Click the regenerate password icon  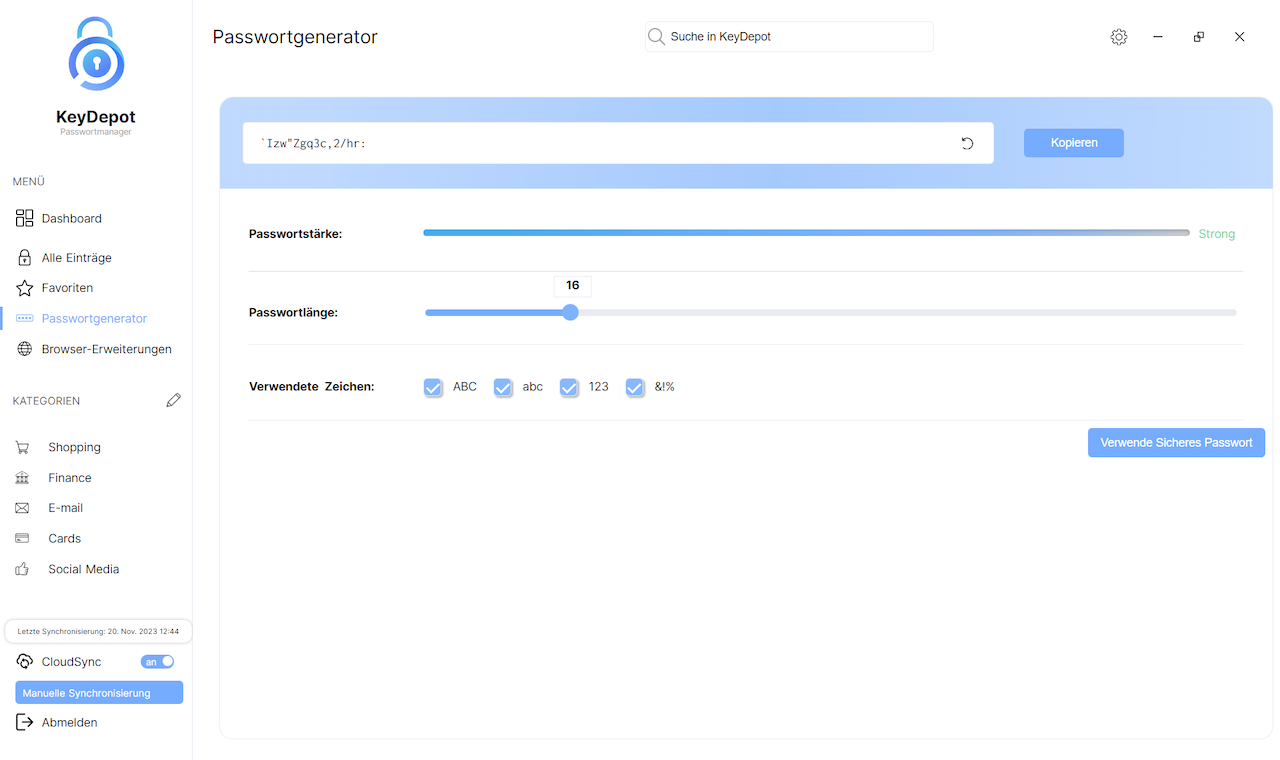coord(967,143)
